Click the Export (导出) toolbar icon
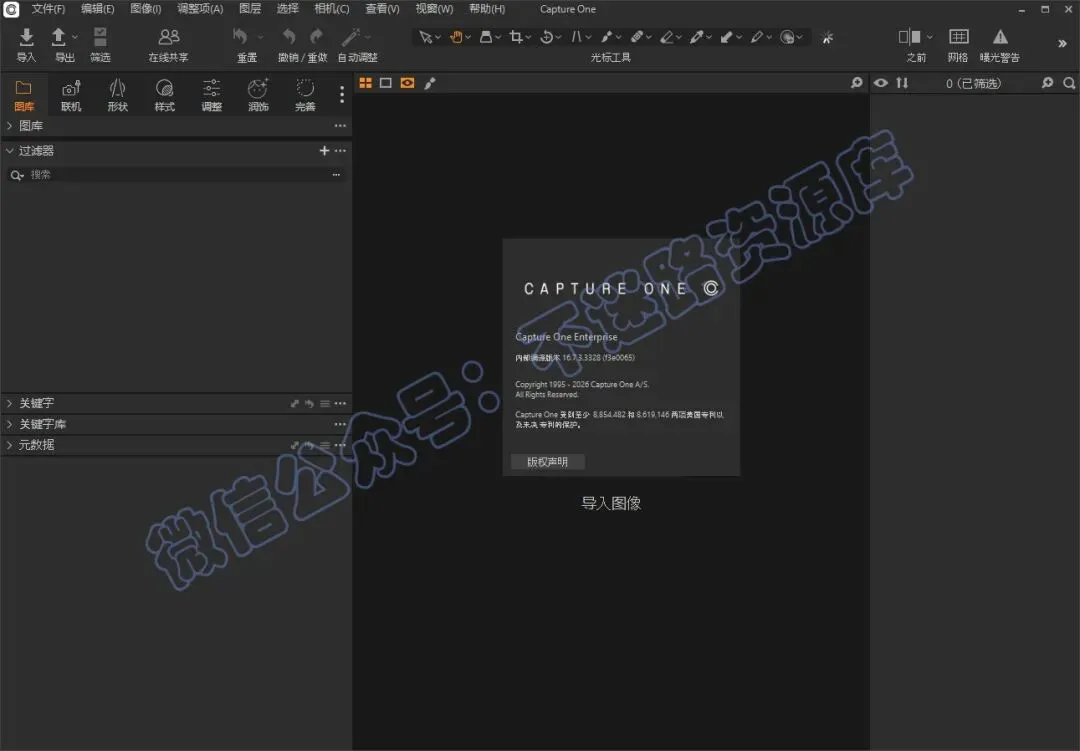Screen dimensions: 1080x751 coord(59,37)
